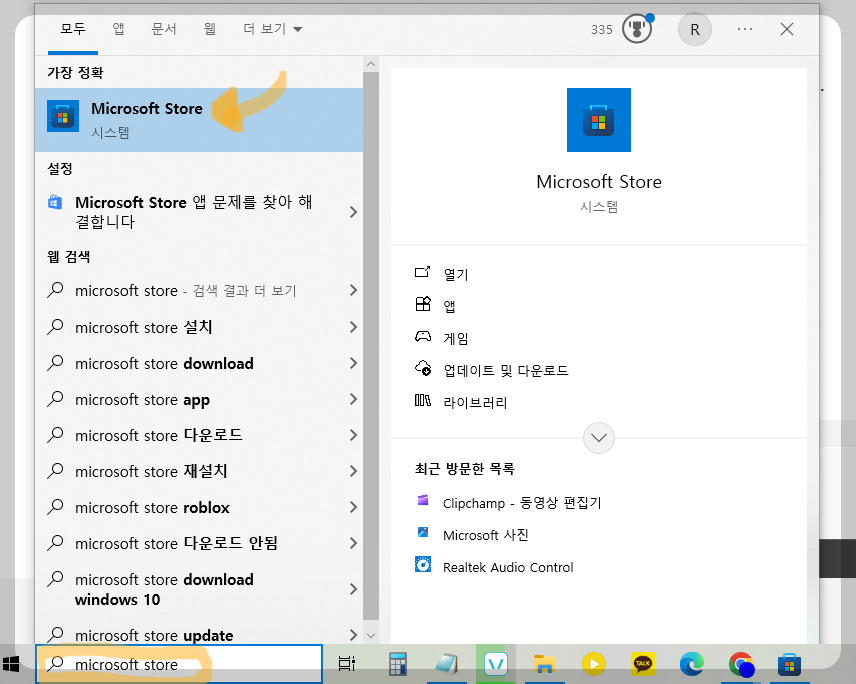
Task: Click the Microsoft 사진 icon in the recent list
Action: [x=423, y=532]
